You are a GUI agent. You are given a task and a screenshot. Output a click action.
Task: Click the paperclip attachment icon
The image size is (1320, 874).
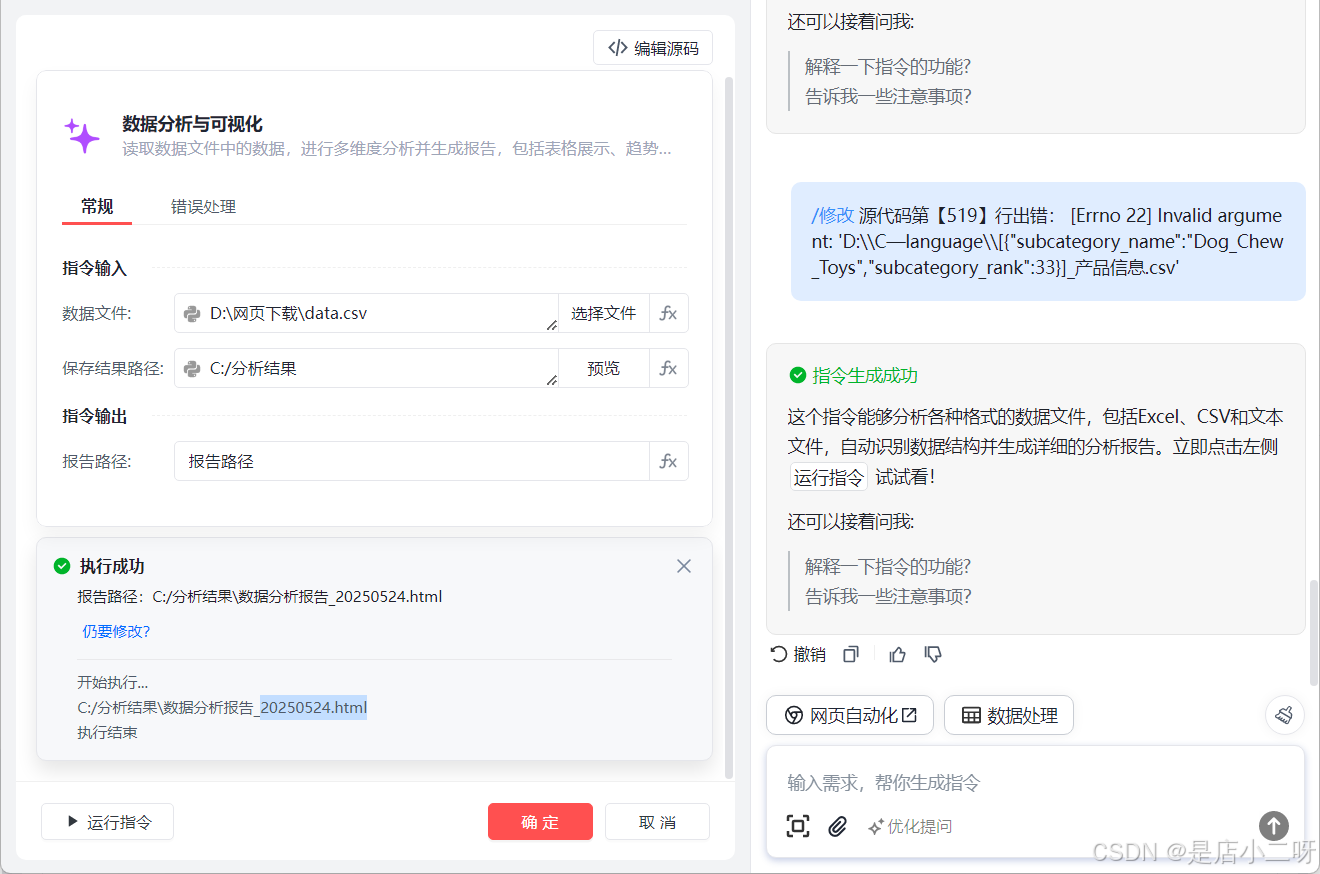837,826
